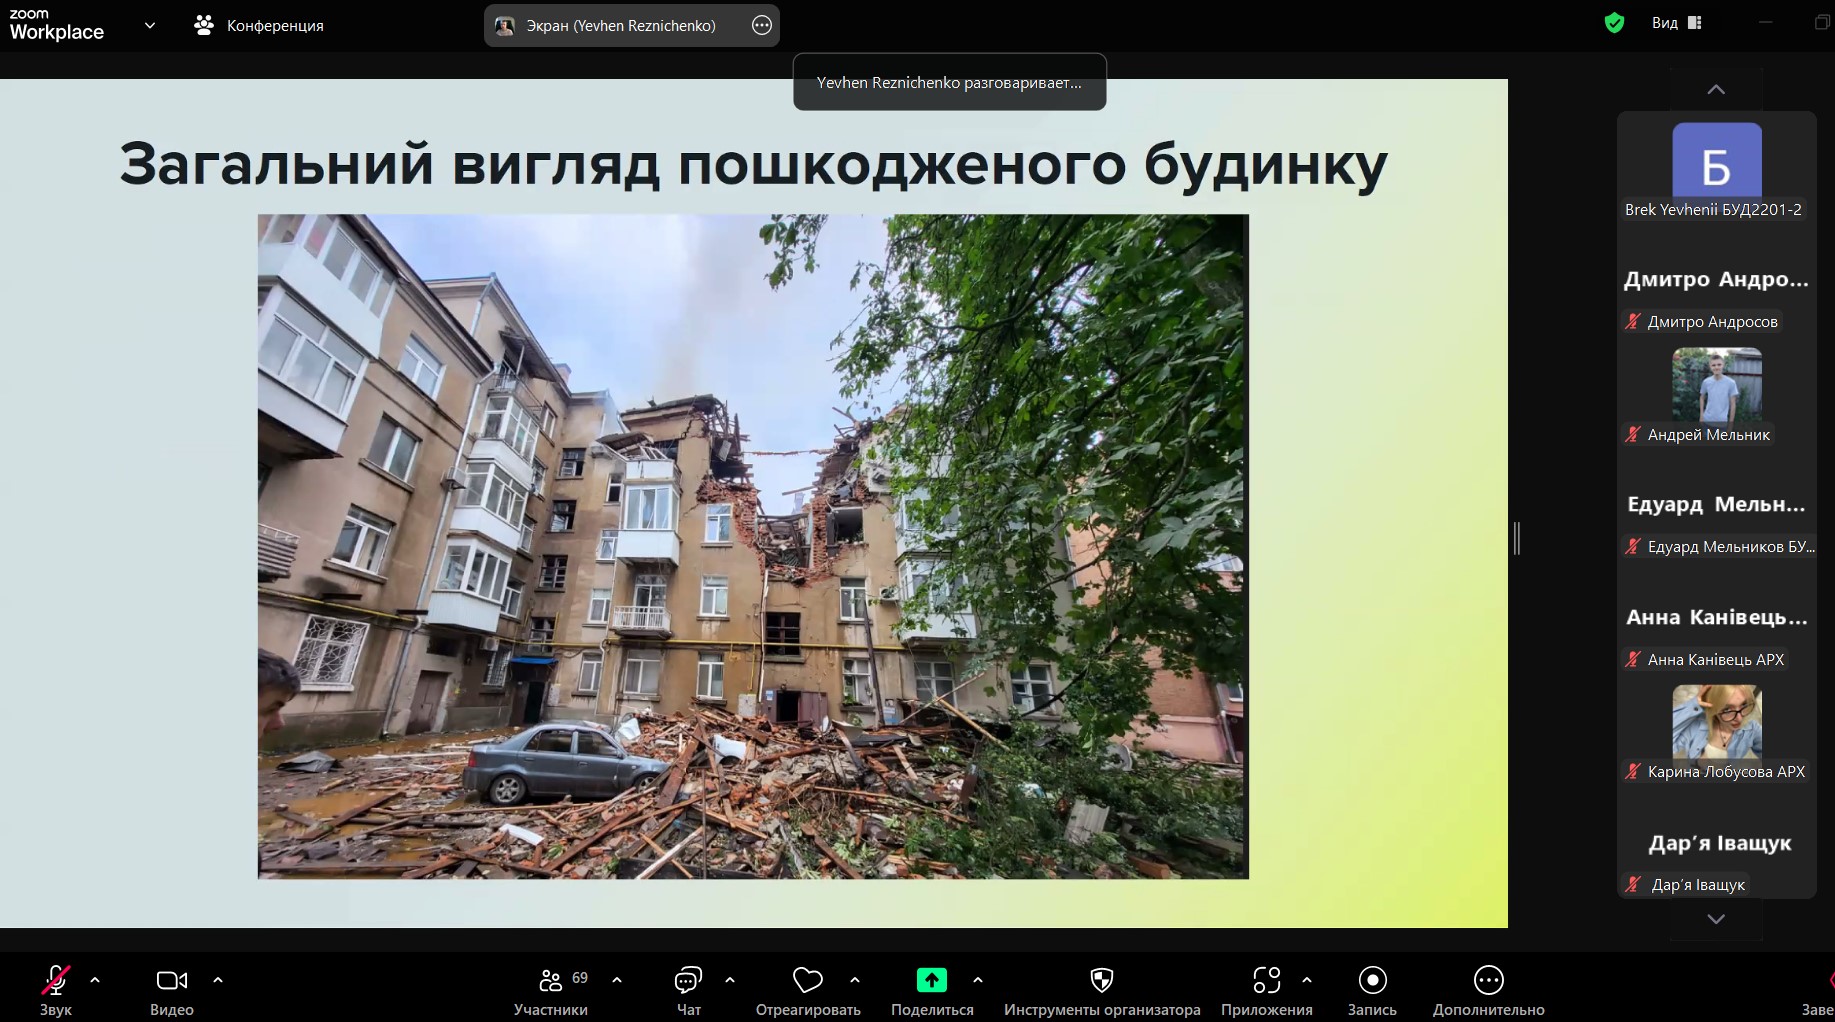Image resolution: width=1835 pixels, height=1022 pixels.
Task: Select Brek Yevhenii БУД2201-2 participant tile
Action: [1716, 170]
